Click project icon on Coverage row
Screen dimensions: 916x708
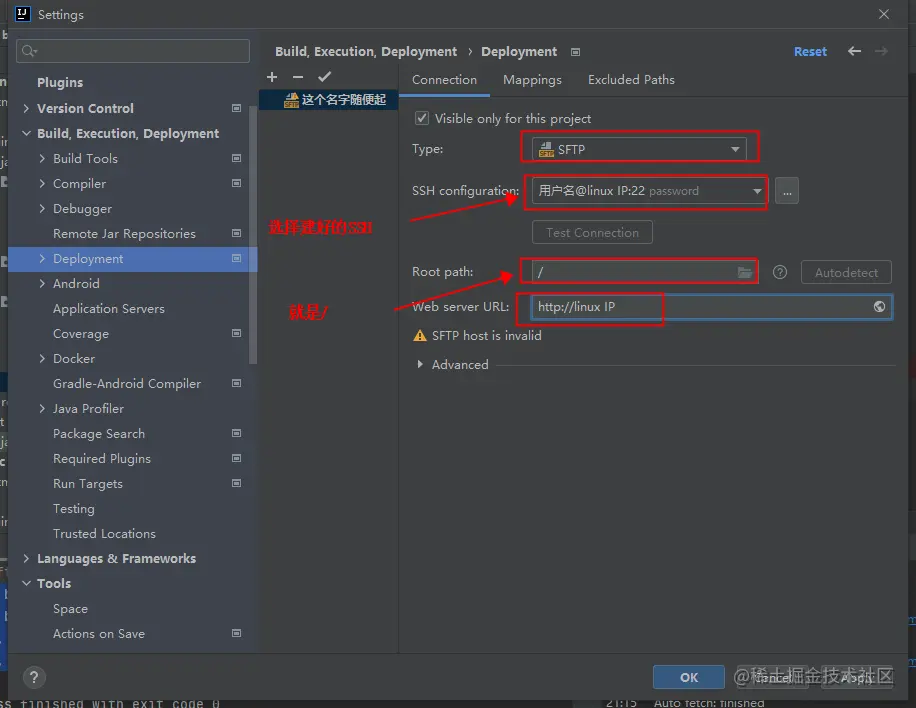pos(237,333)
